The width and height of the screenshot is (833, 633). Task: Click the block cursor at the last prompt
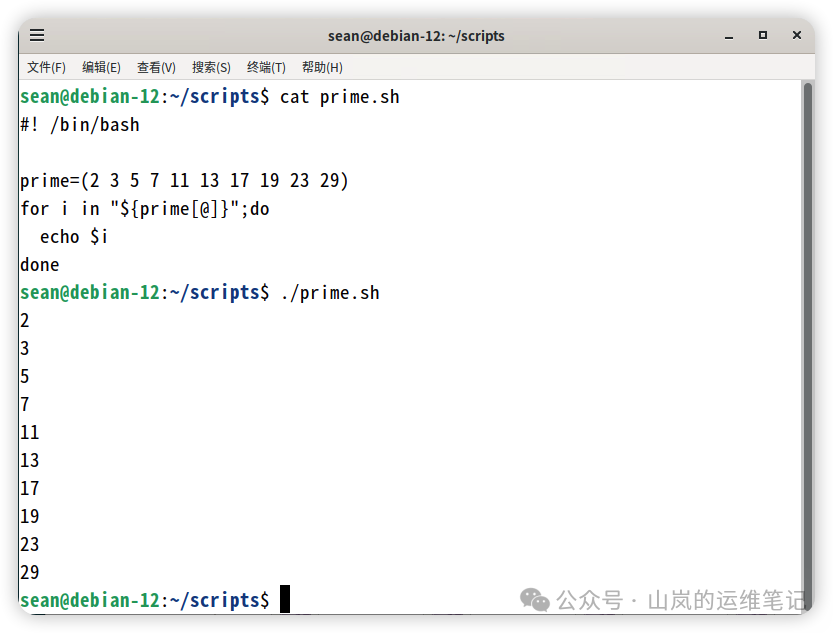point(285,599)
